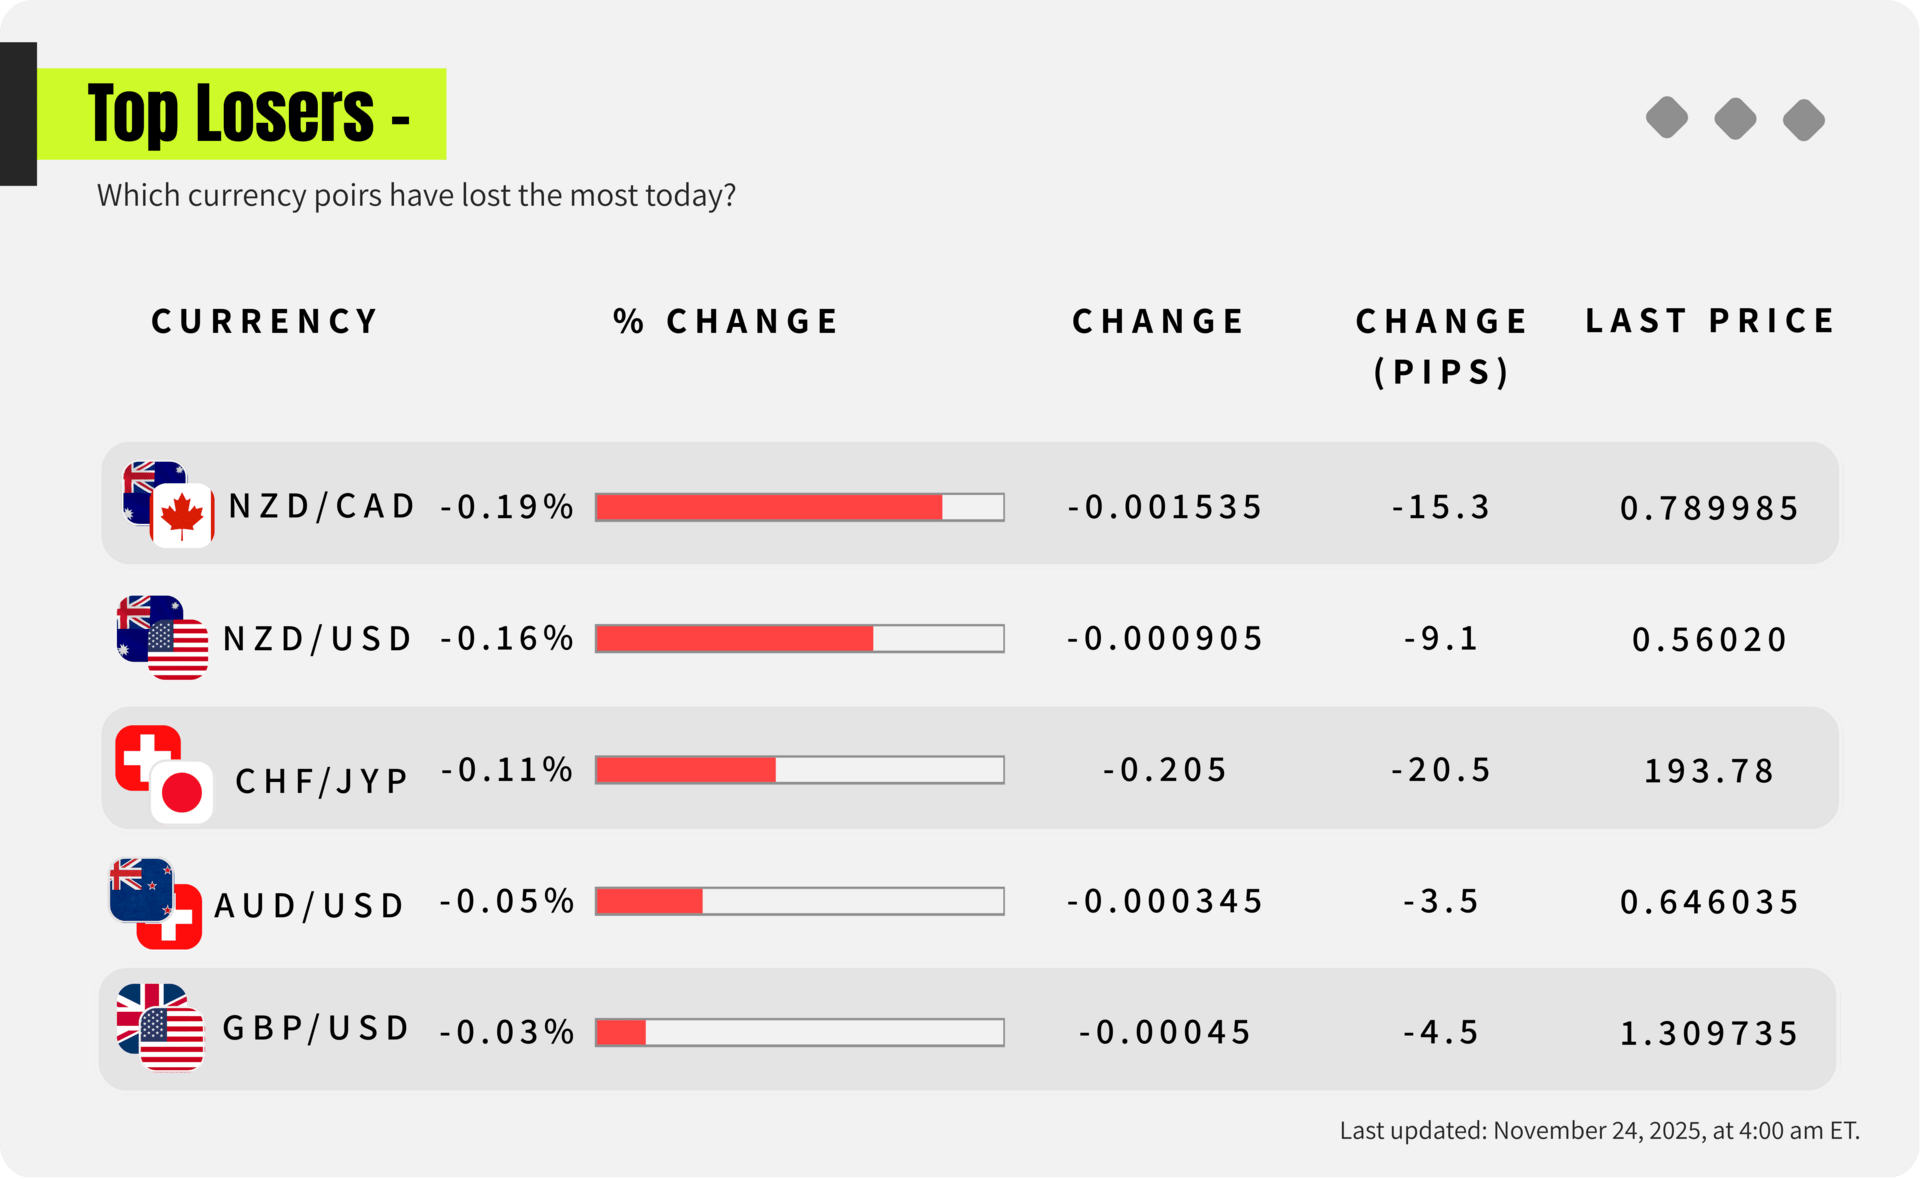Select the CHANGE (PIPS) column header

click(x=1441, y=346)
